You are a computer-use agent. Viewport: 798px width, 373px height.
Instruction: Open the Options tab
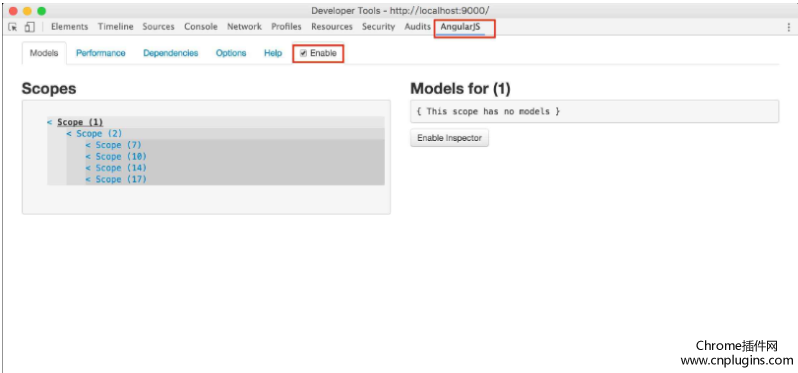[231, 53]
